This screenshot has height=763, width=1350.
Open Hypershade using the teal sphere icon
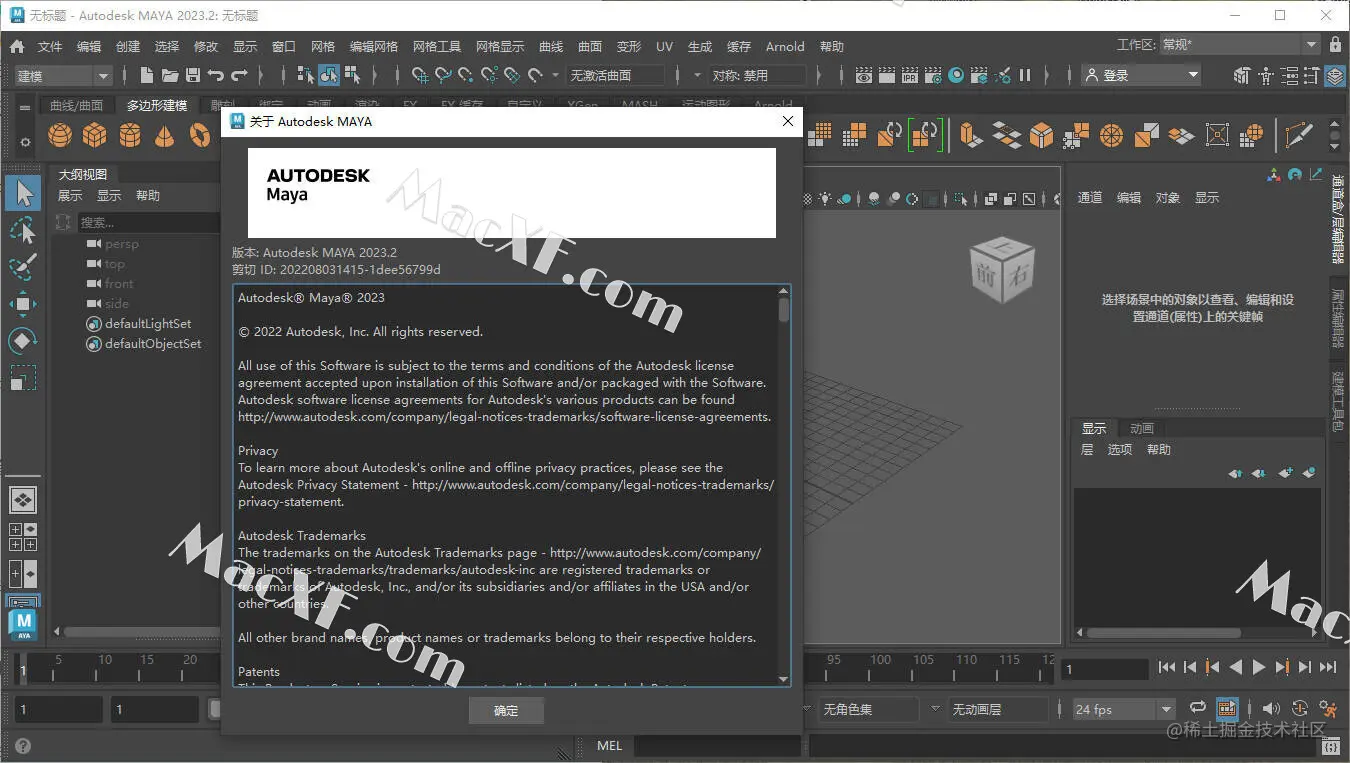(957, 75)
